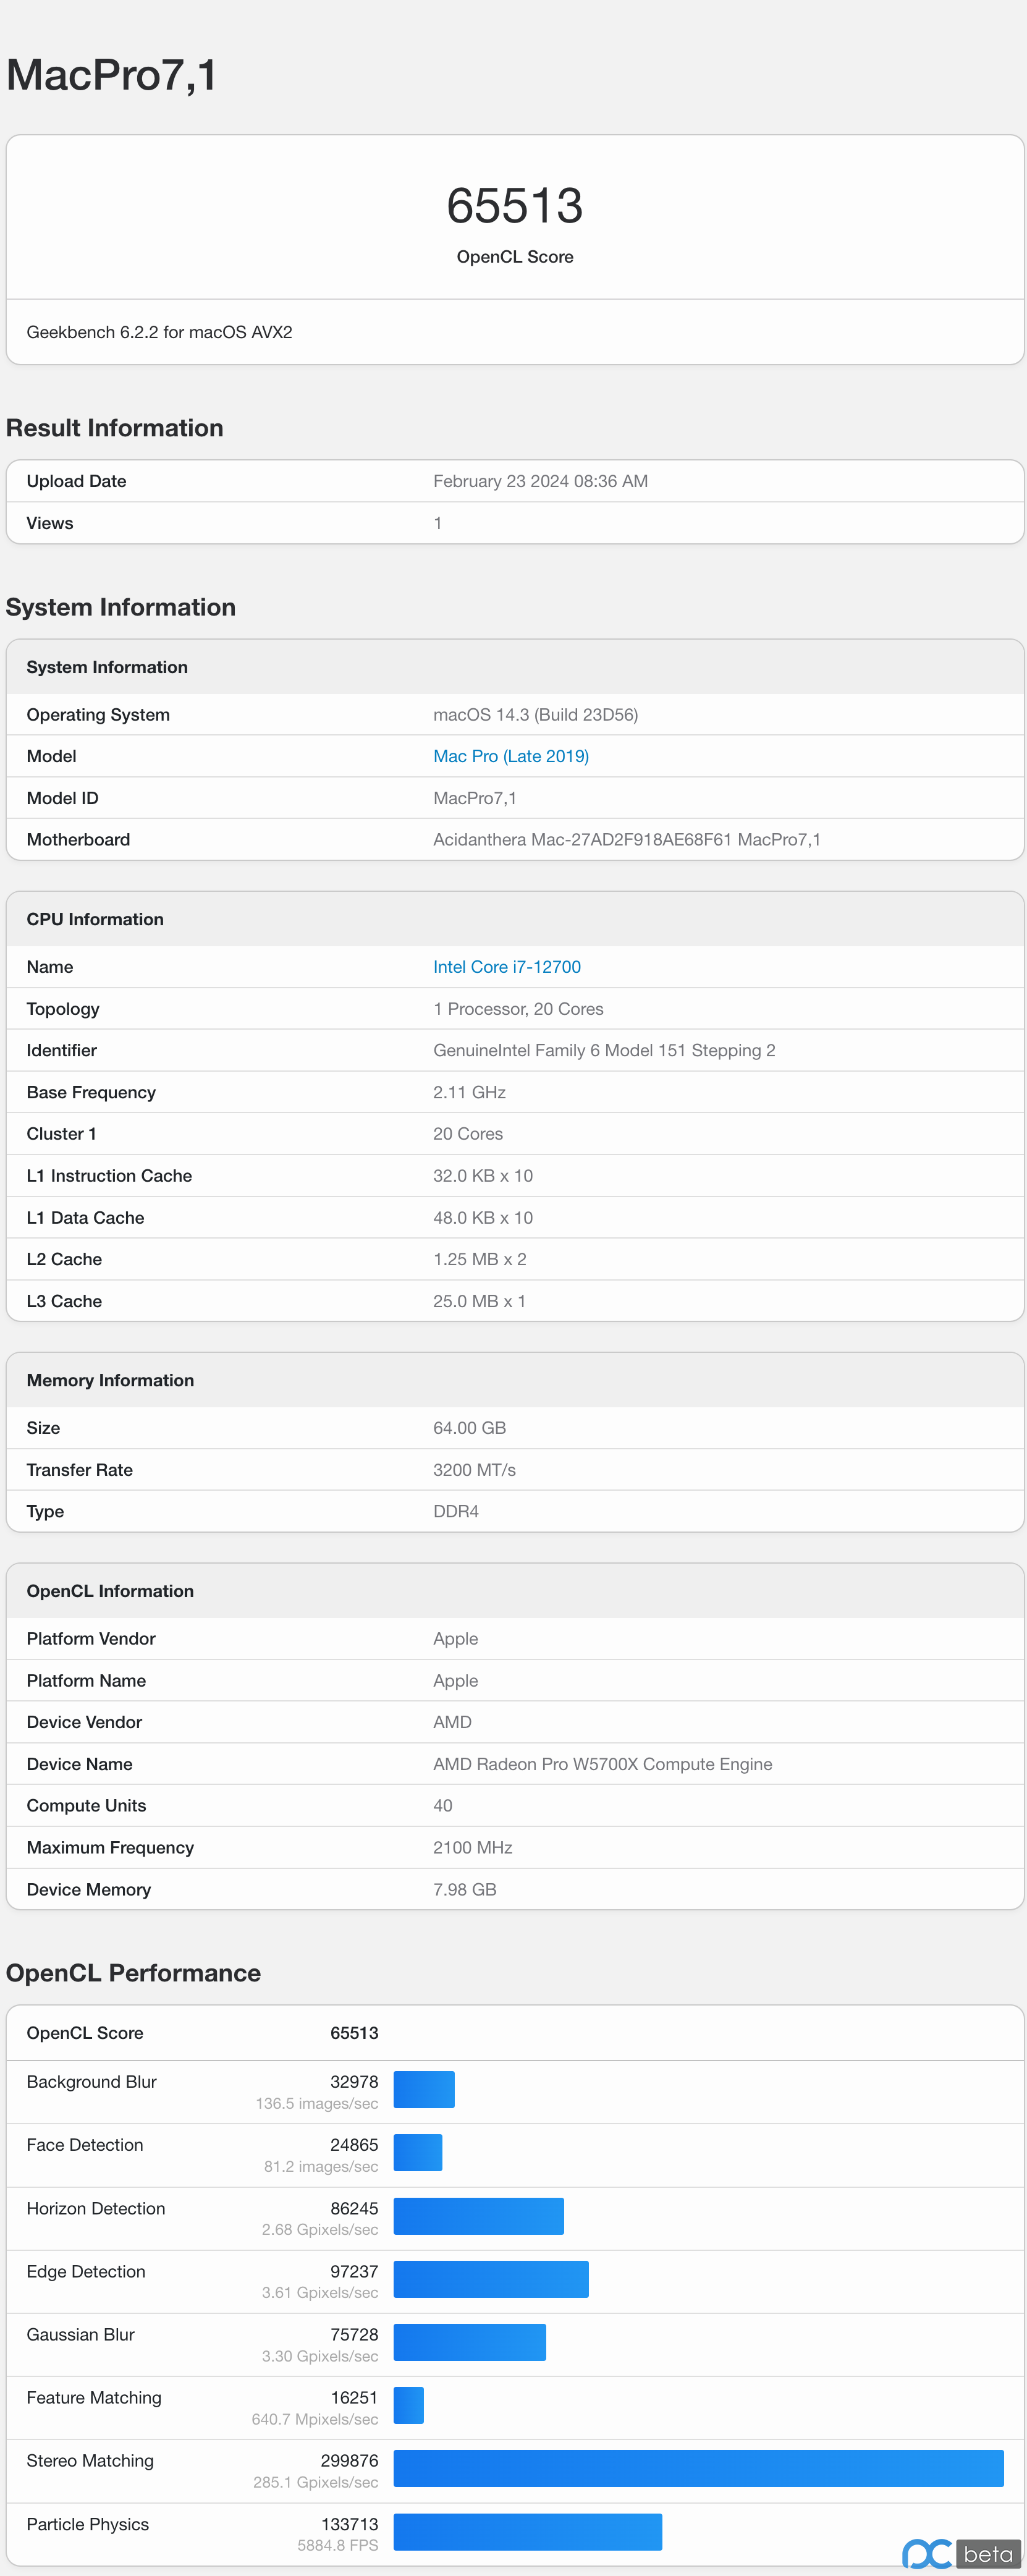Click the L3 Cache value 25.0 MB x 1
1027x2576 pixels.
480,1301
